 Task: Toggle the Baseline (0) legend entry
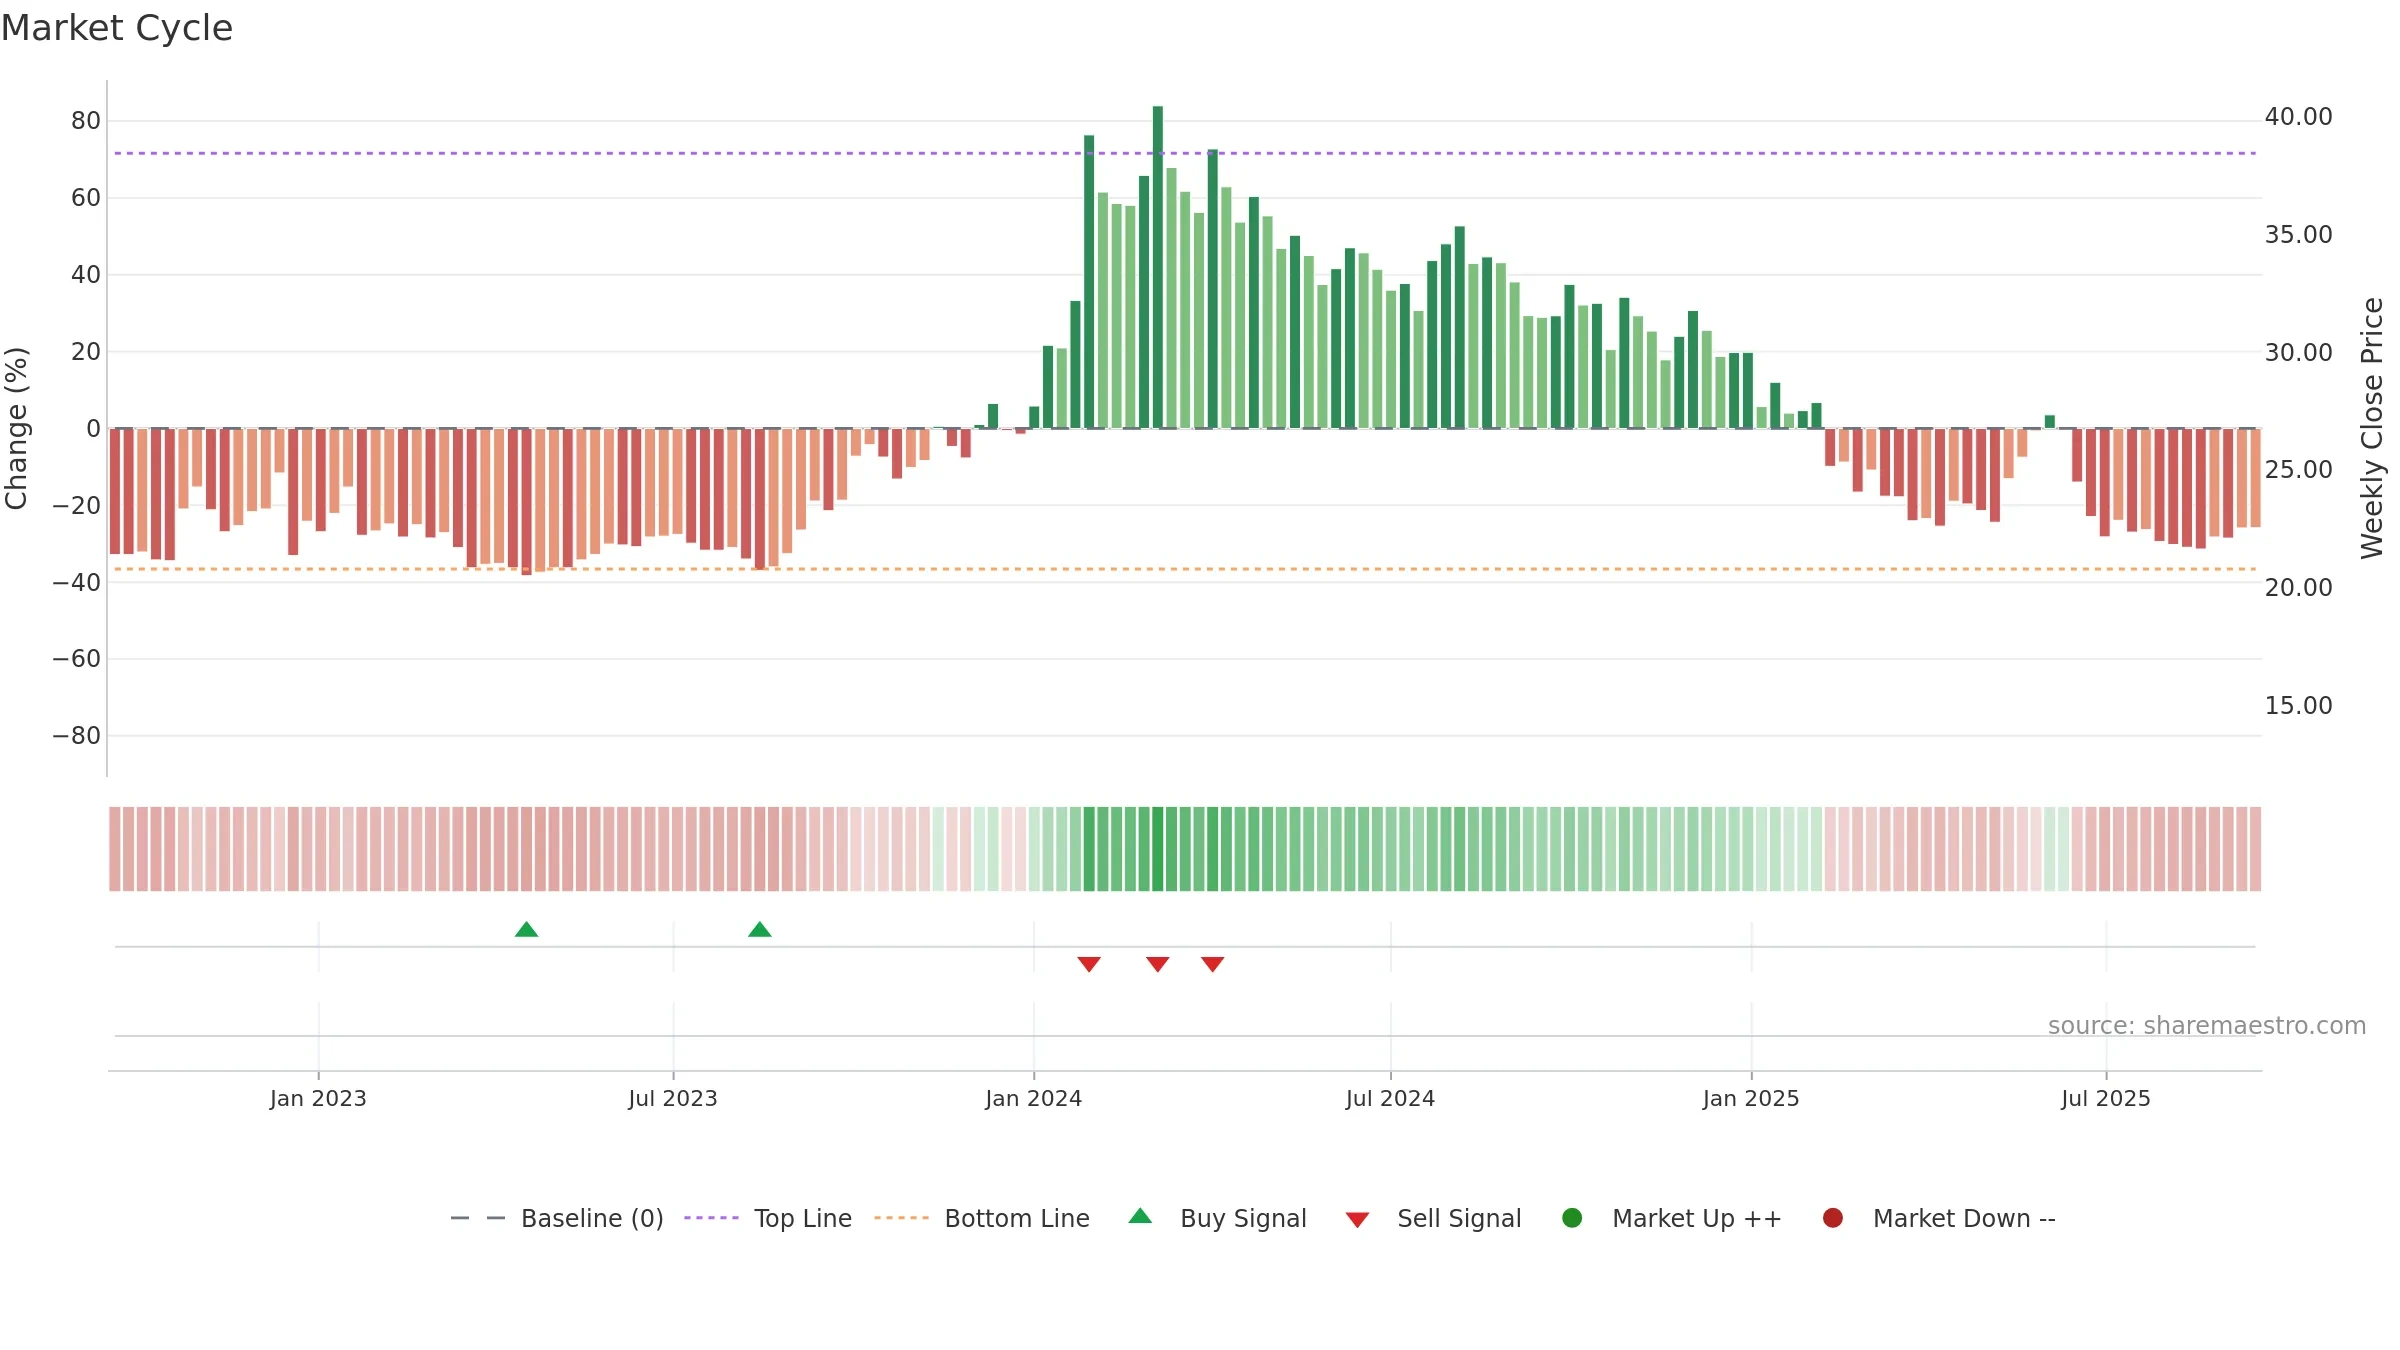[x=557, y=1218]
